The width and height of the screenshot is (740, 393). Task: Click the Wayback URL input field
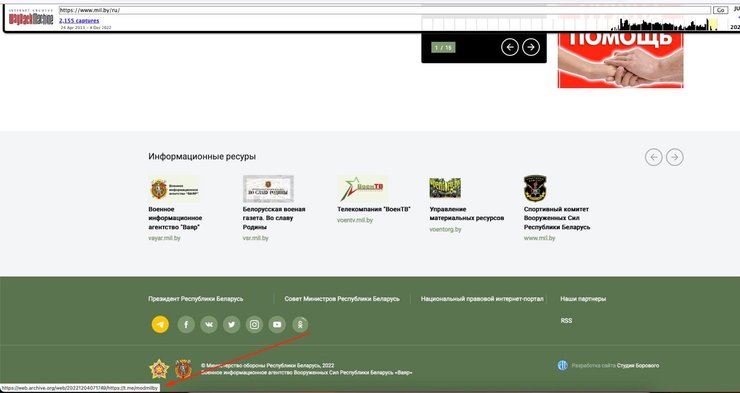[385, 10]
